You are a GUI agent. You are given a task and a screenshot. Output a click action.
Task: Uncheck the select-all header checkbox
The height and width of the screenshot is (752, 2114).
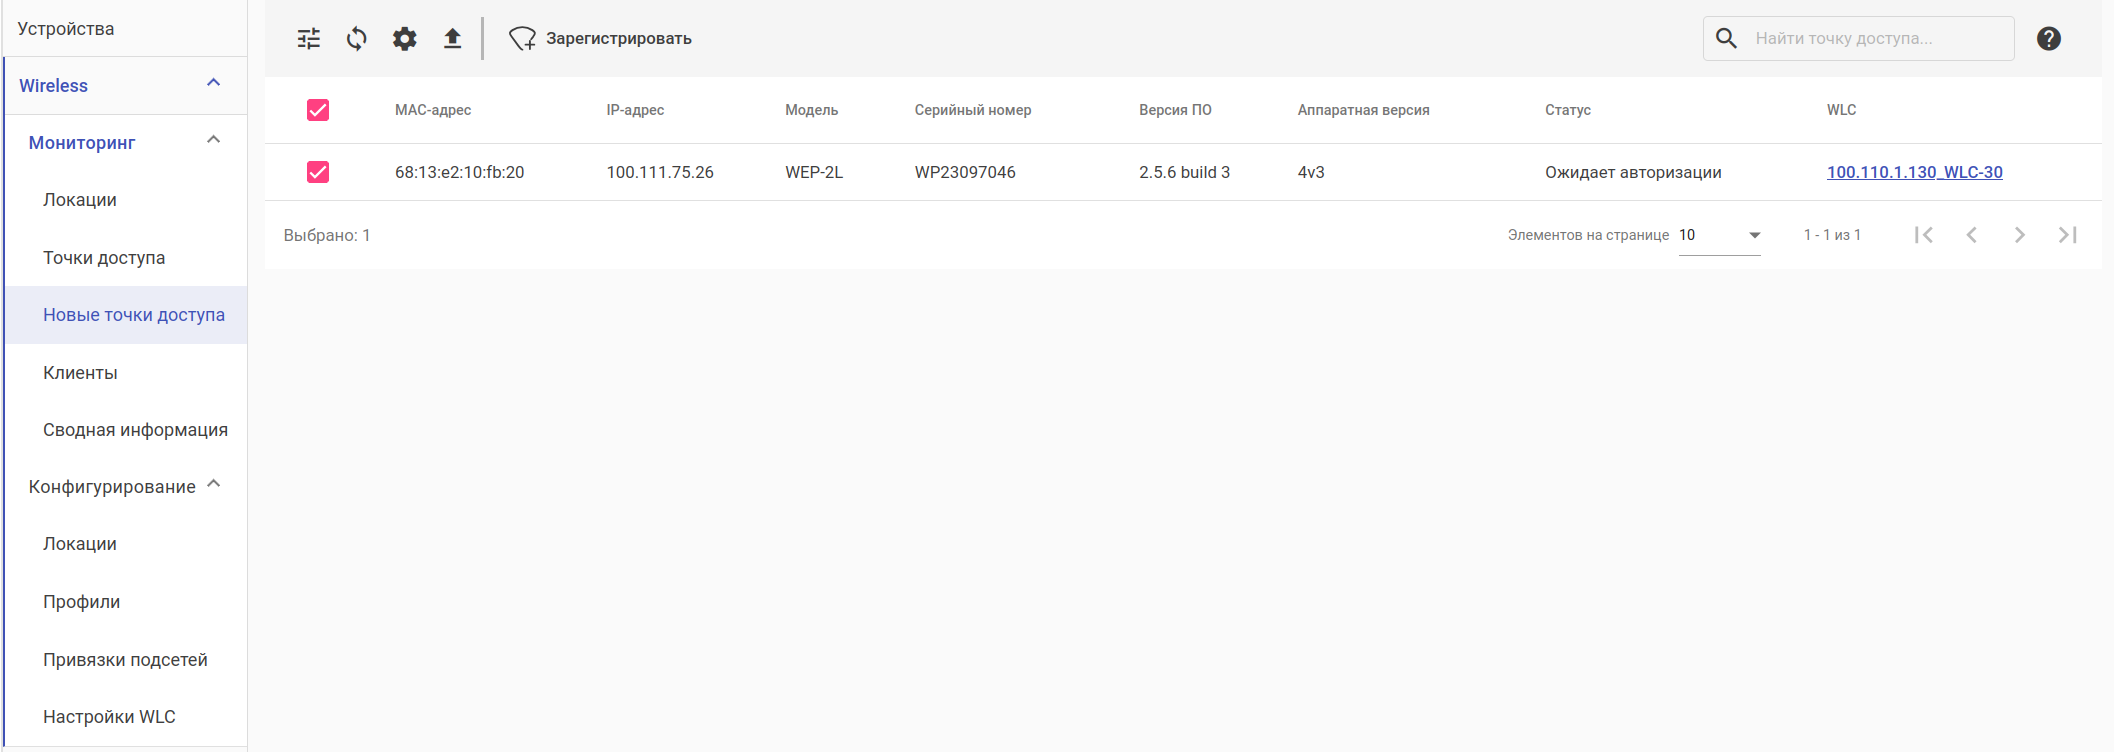(x=318, y=110)
